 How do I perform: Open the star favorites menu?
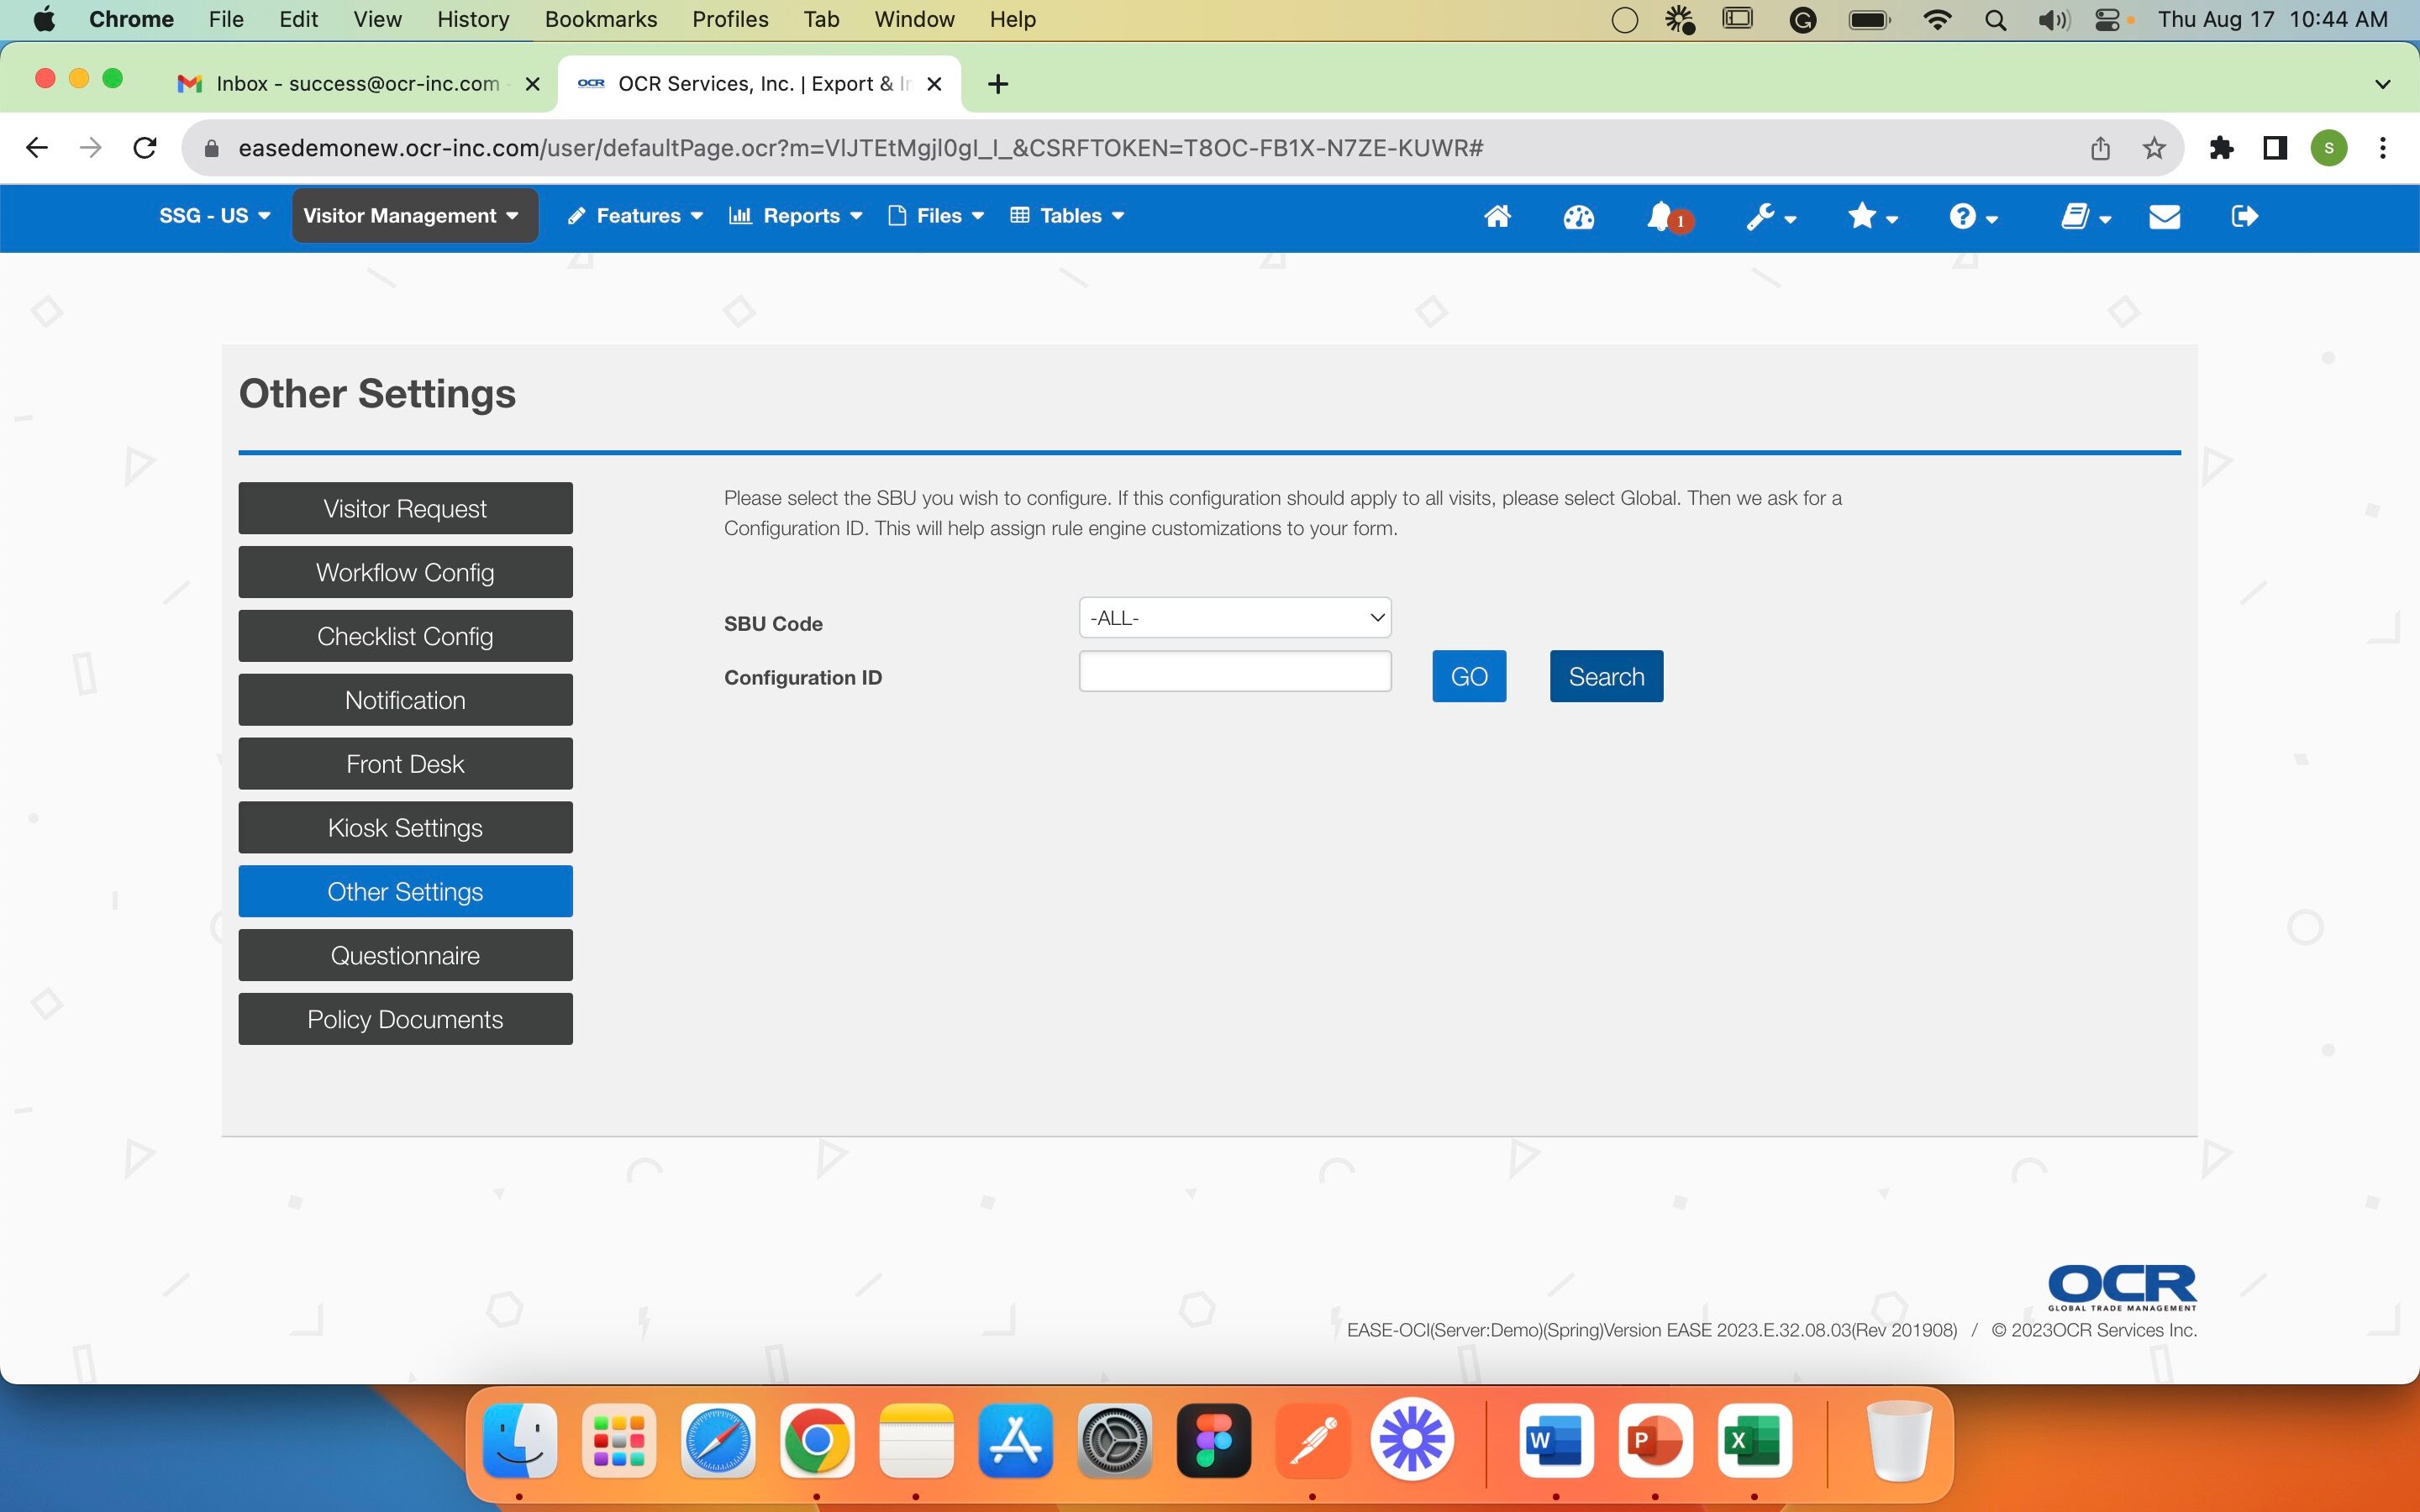pos(1871,216)
